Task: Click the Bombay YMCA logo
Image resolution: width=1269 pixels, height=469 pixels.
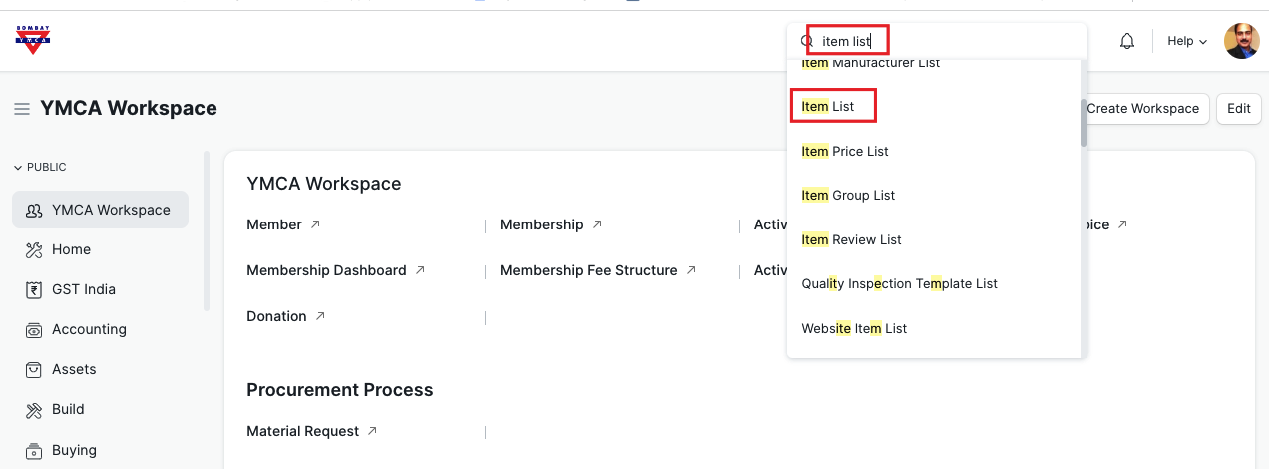Action: coord(32,40)
